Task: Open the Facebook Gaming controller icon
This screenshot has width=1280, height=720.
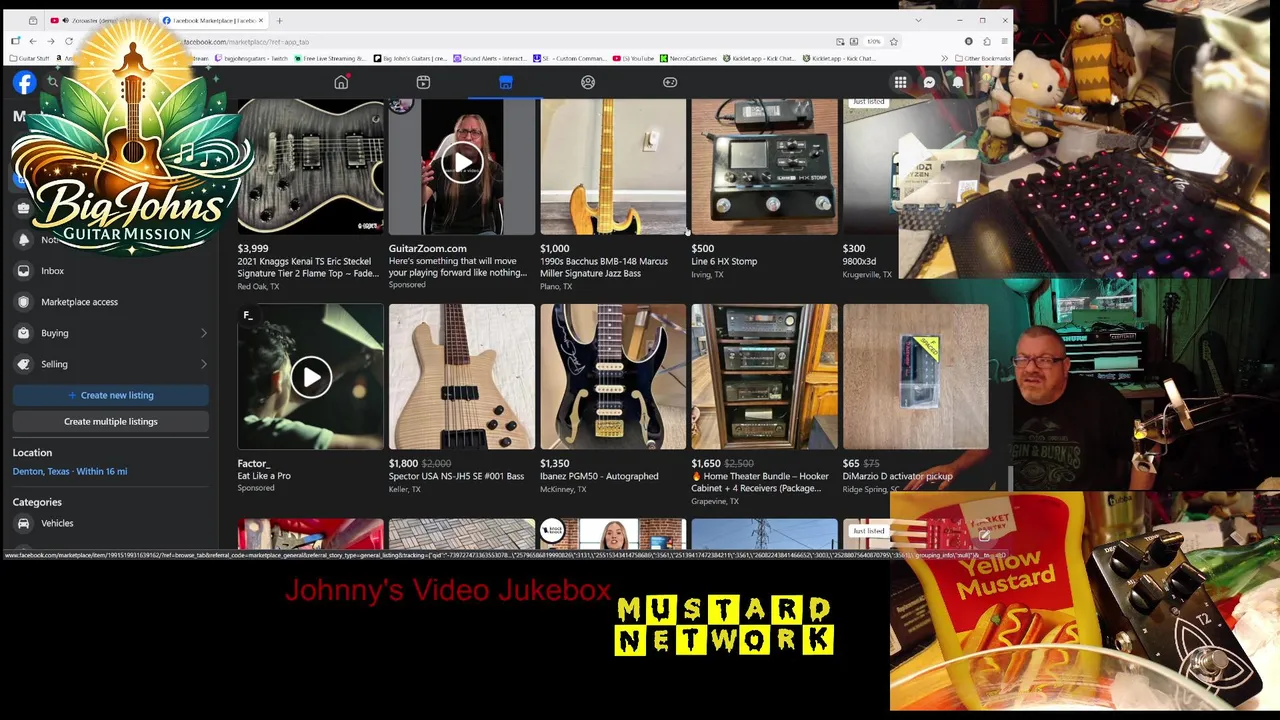Action: point(670,82)
